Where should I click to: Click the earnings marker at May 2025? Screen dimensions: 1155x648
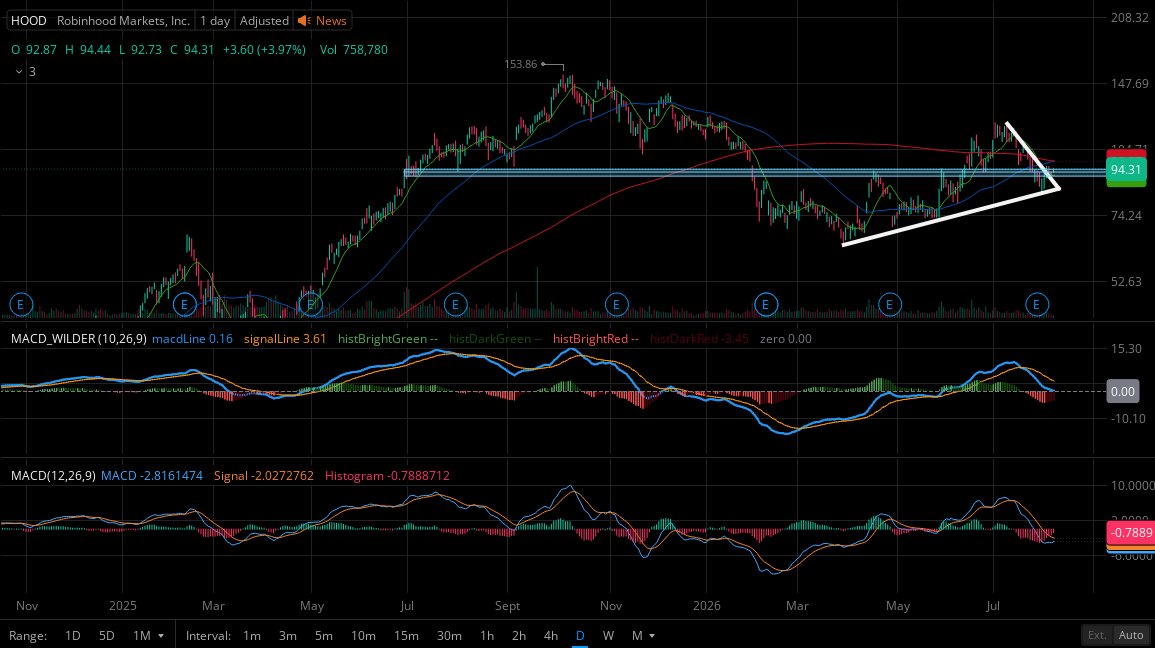coord(311,304)
